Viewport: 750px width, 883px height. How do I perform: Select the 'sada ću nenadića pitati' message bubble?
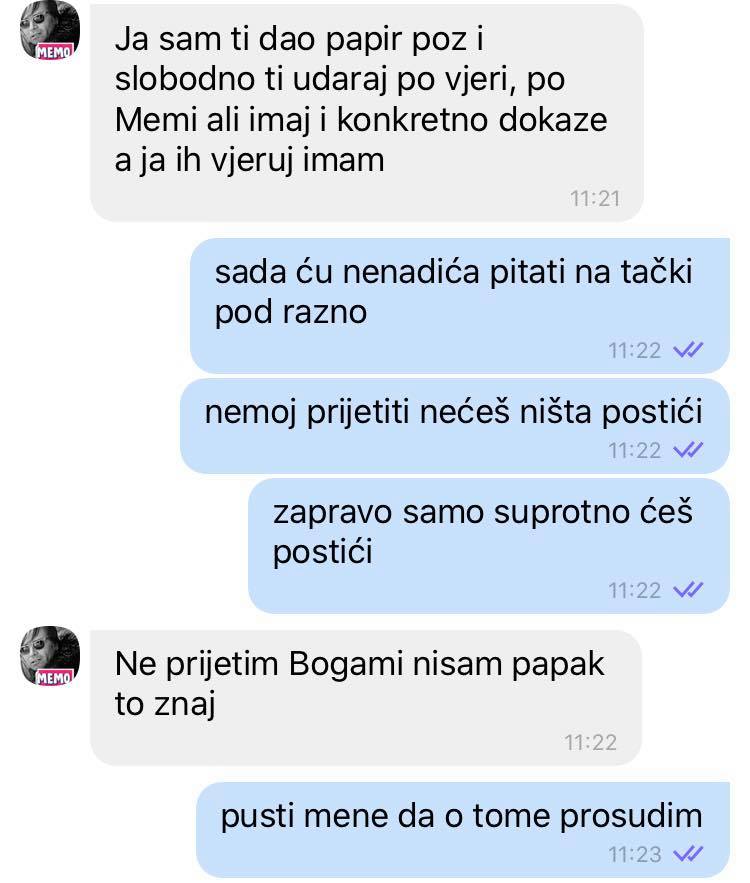460,306
